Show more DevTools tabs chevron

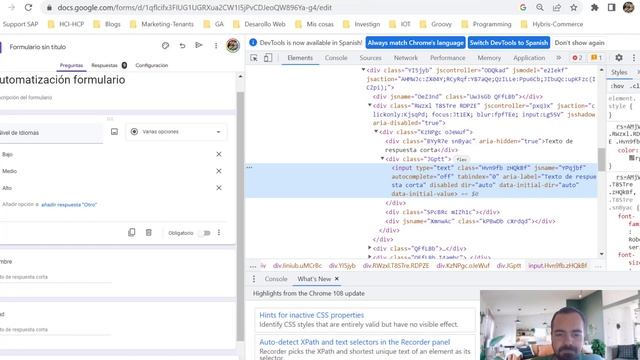point(559,58)
